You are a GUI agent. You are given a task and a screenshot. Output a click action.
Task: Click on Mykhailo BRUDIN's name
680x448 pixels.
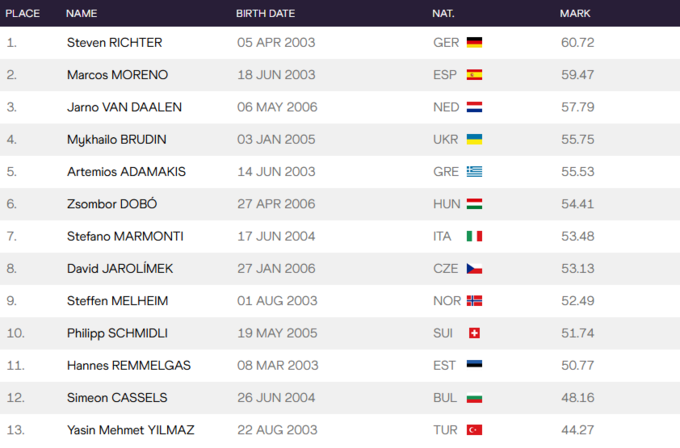tap(116, 139)
